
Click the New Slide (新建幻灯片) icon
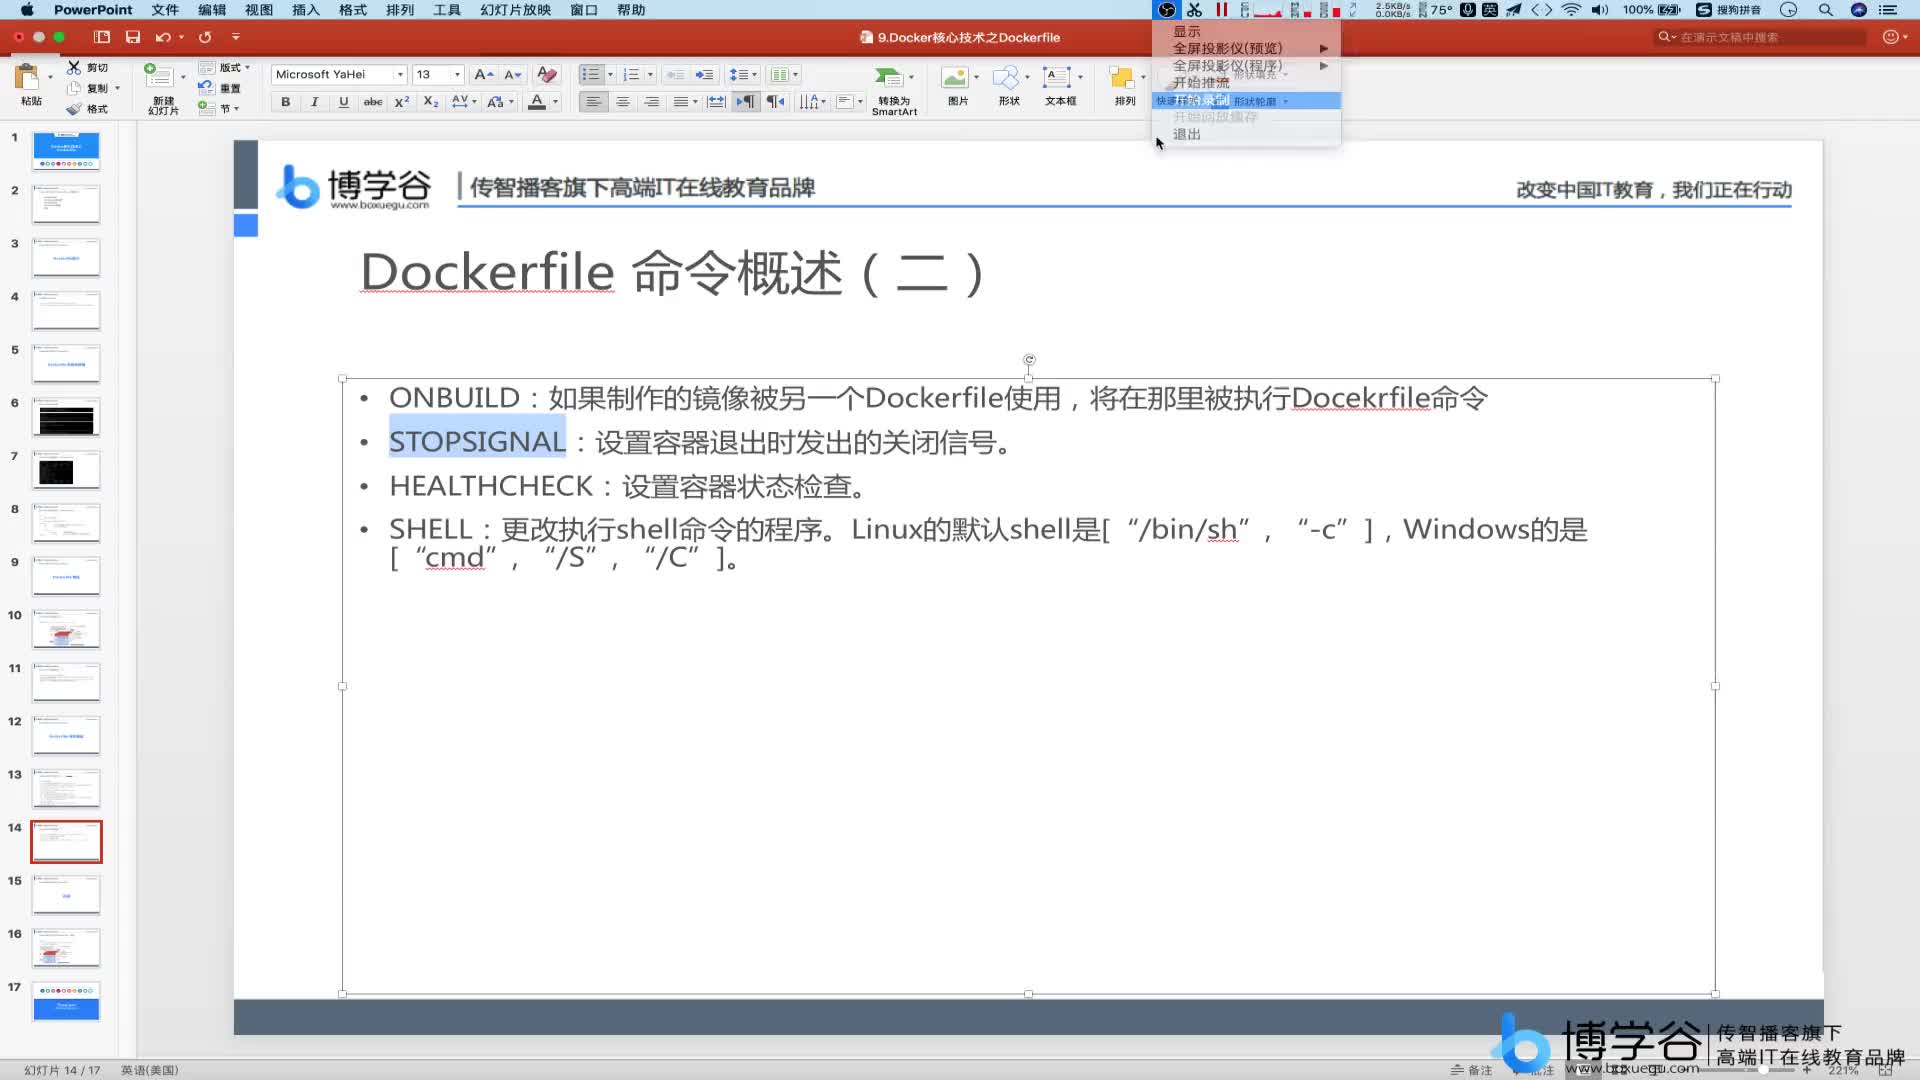coord(158,76)
